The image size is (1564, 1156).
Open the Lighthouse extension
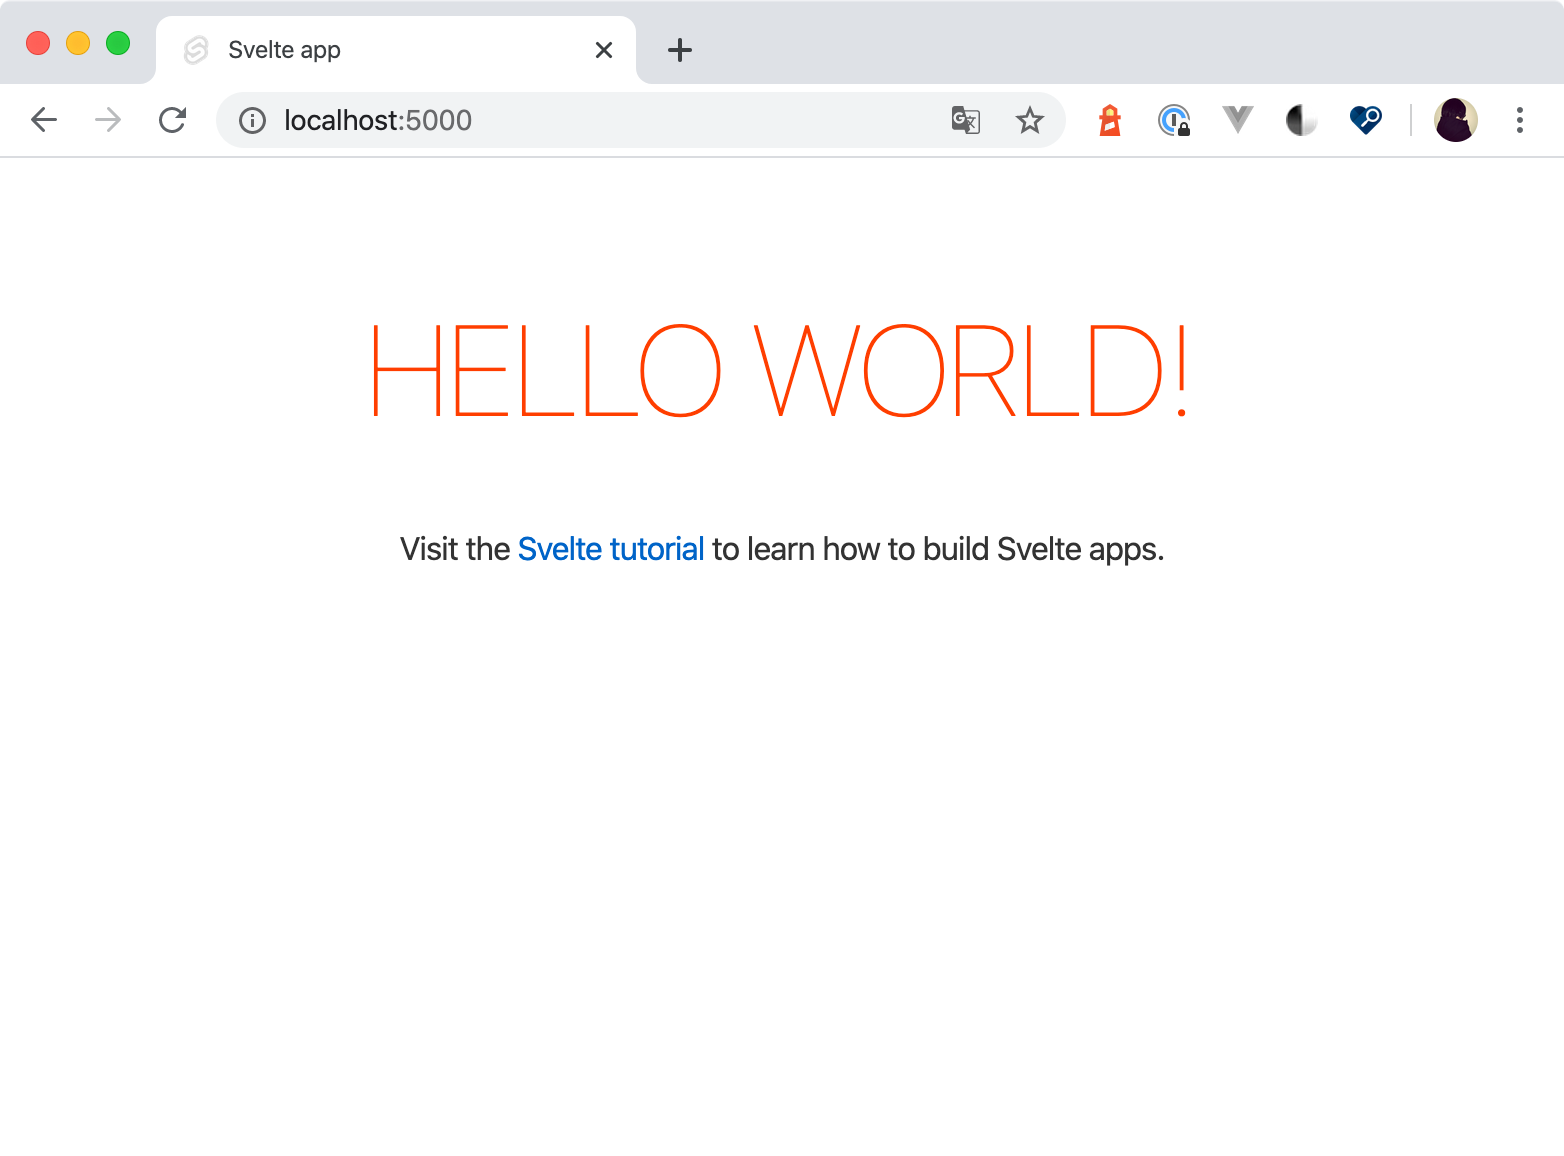point(1110,120)
